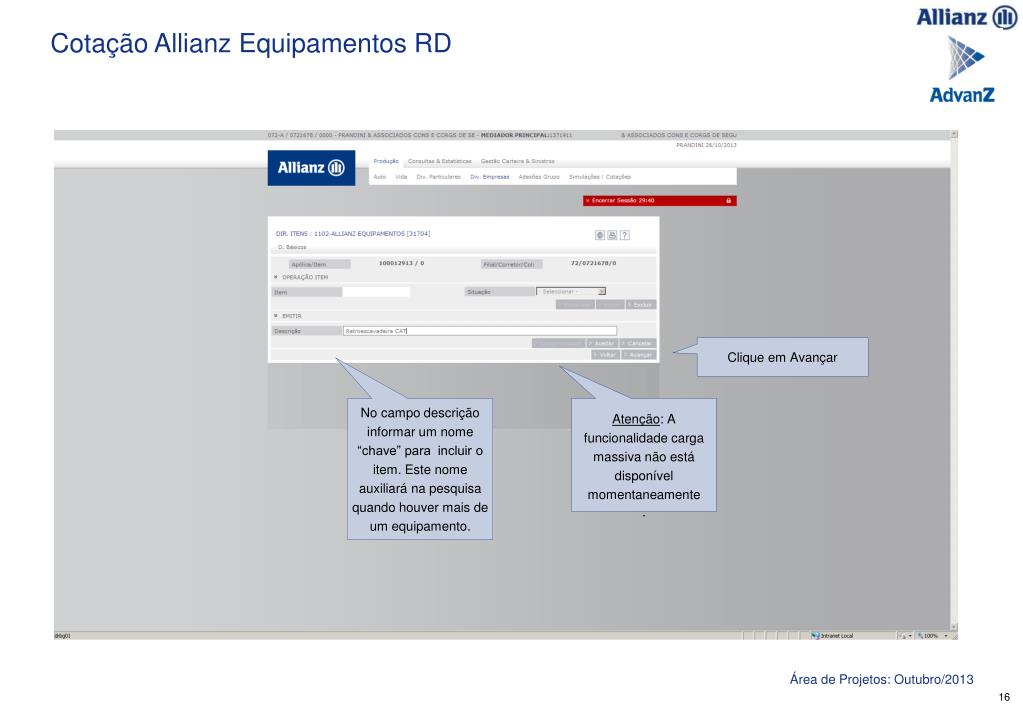Click the Cancelar button

pos(638,343)
